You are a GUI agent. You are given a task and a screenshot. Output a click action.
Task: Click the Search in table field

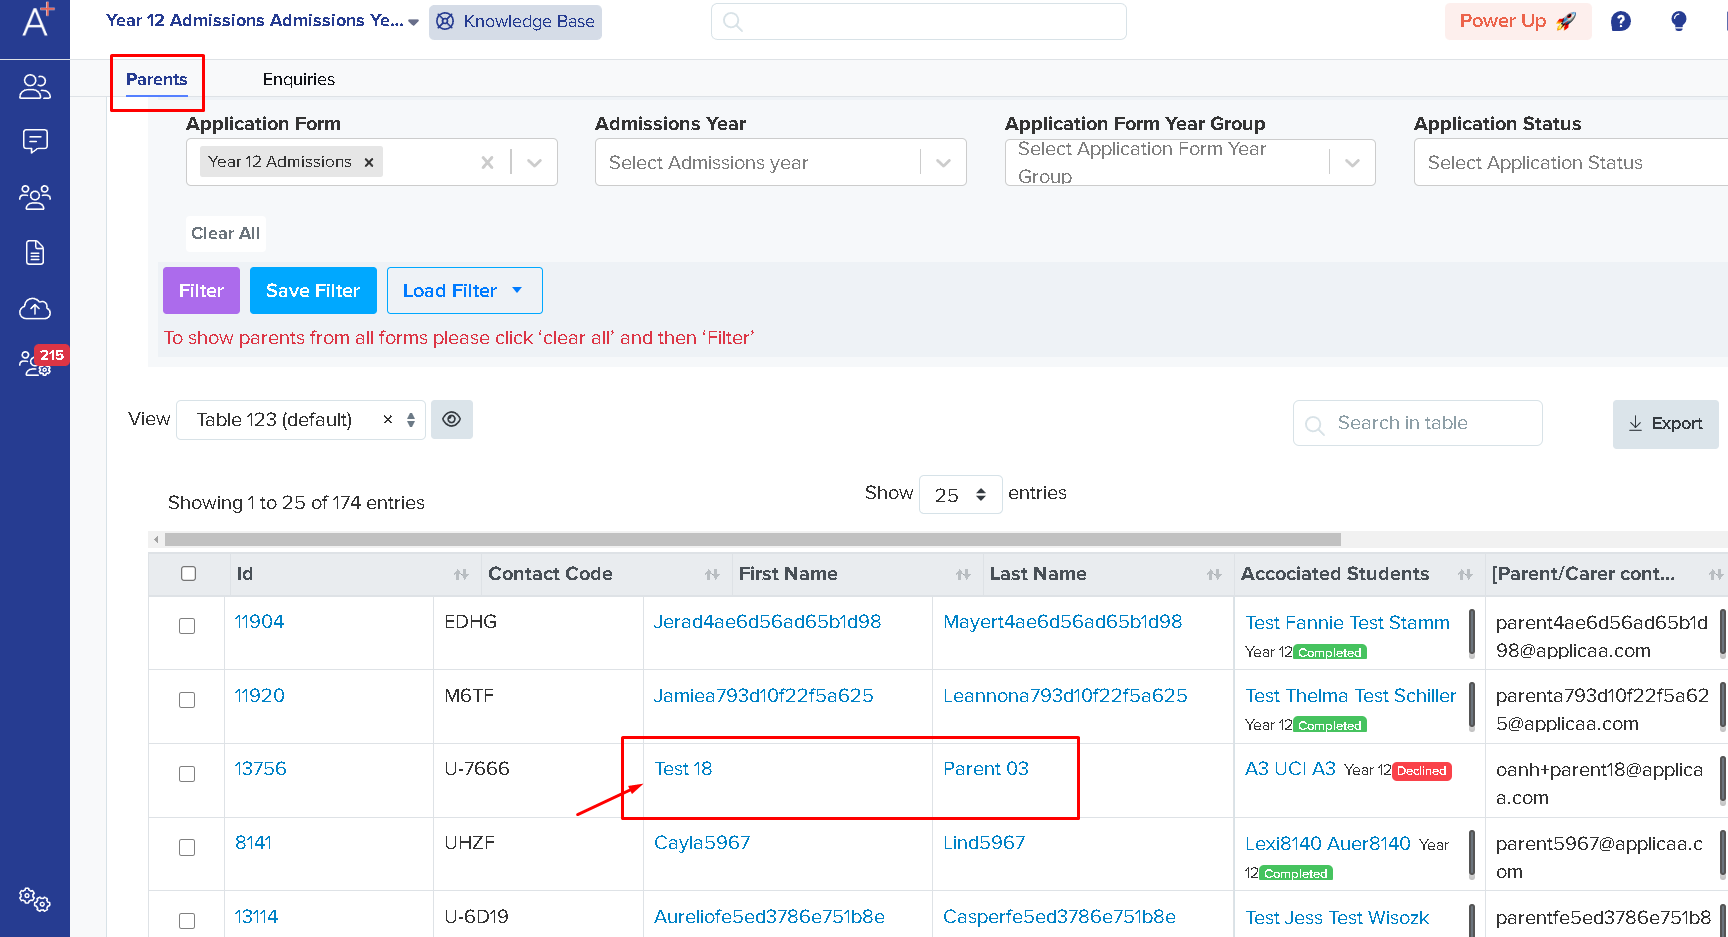coord(1417,423)
